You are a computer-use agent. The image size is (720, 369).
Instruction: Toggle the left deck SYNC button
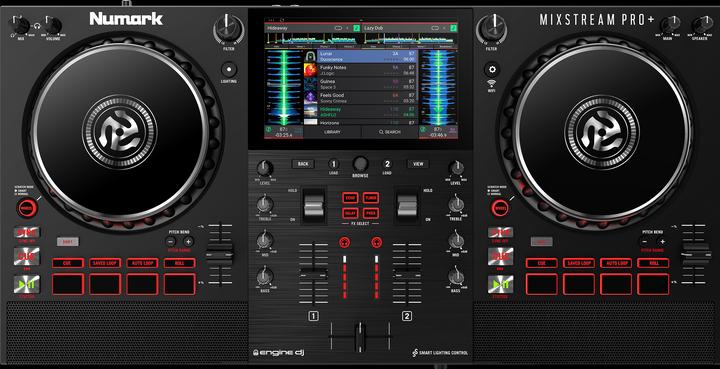click(x=26, y=233)
